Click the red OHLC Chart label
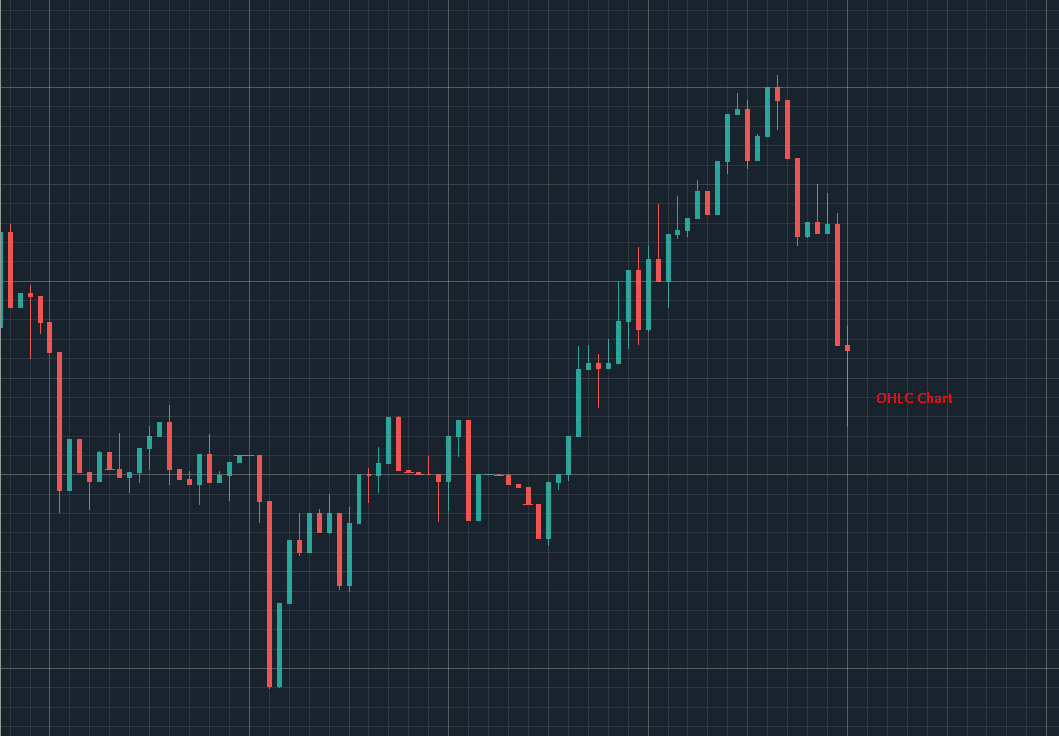The height and width of the screenshot is (736, 1059). pyautogui.click(x=914, y=398)
